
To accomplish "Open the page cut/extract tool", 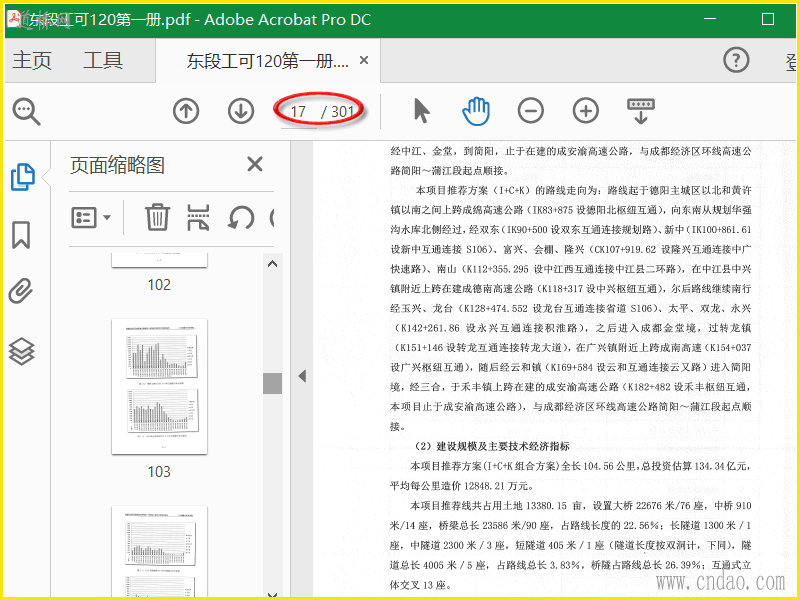I will click(198, 217).
